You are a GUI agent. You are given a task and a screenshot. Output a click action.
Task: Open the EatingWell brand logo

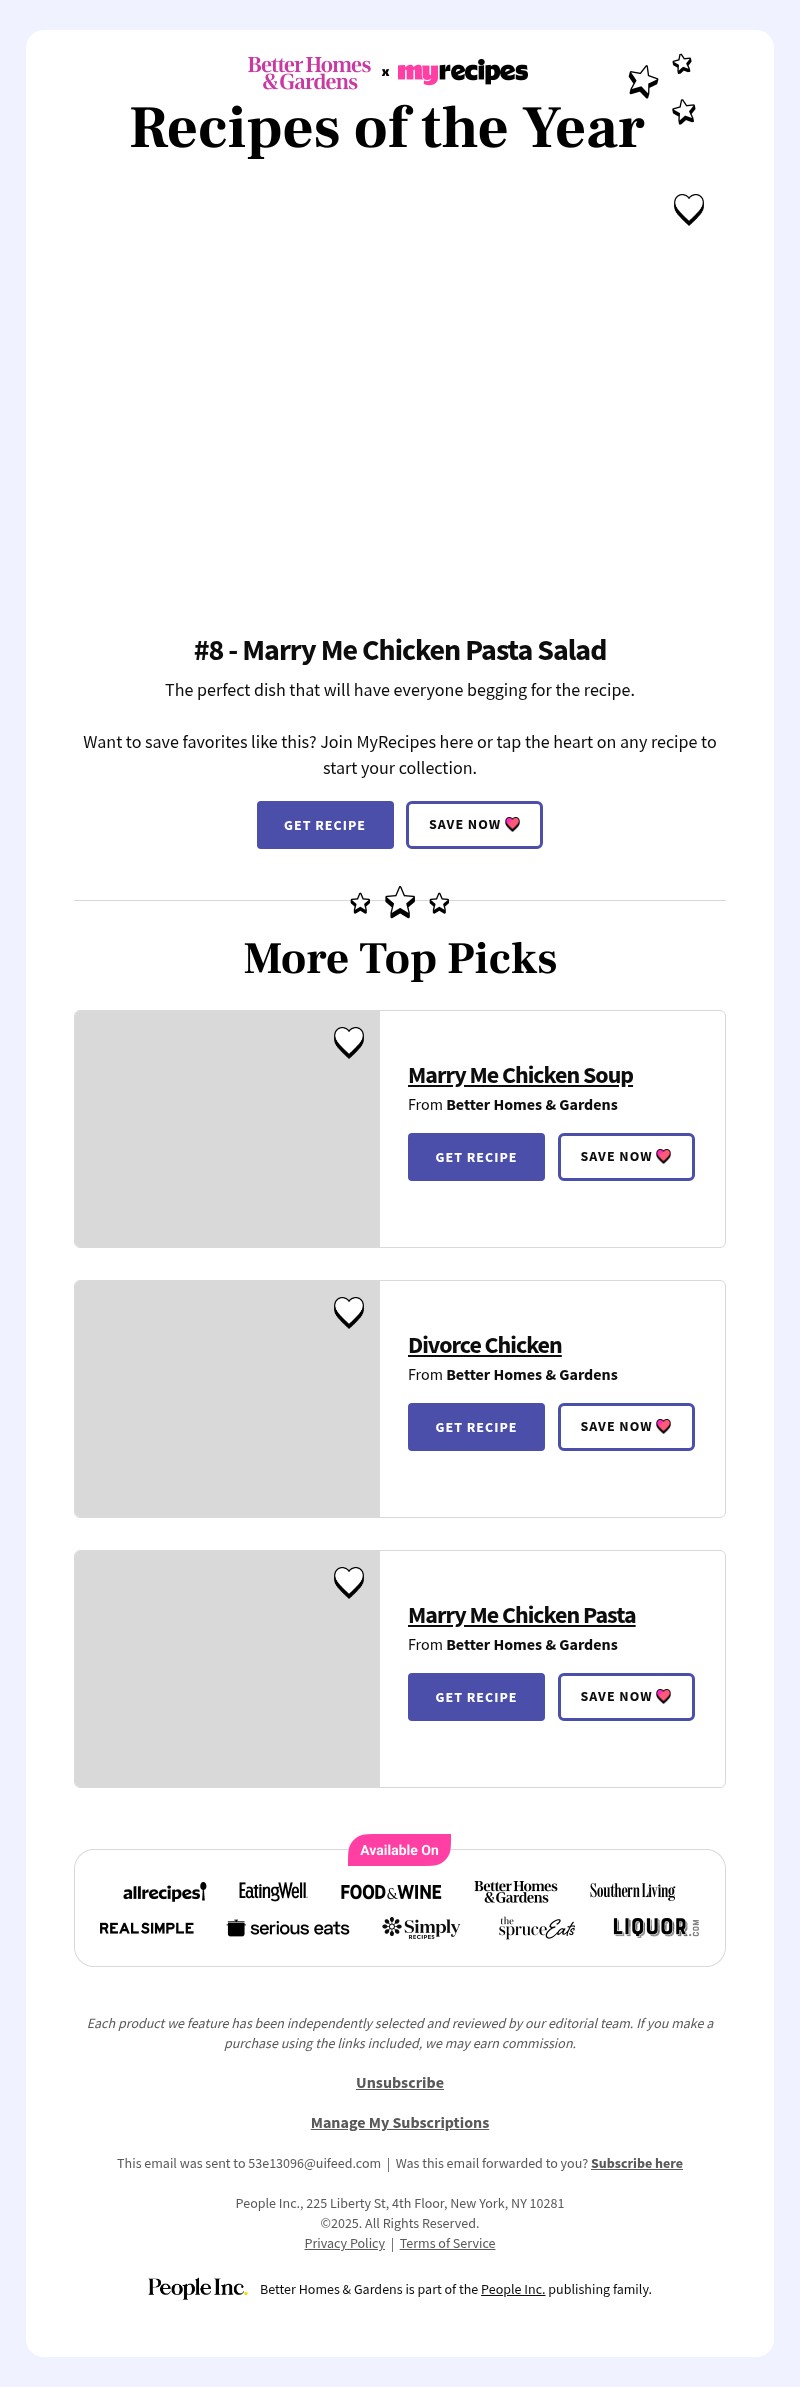(272, 1891)
